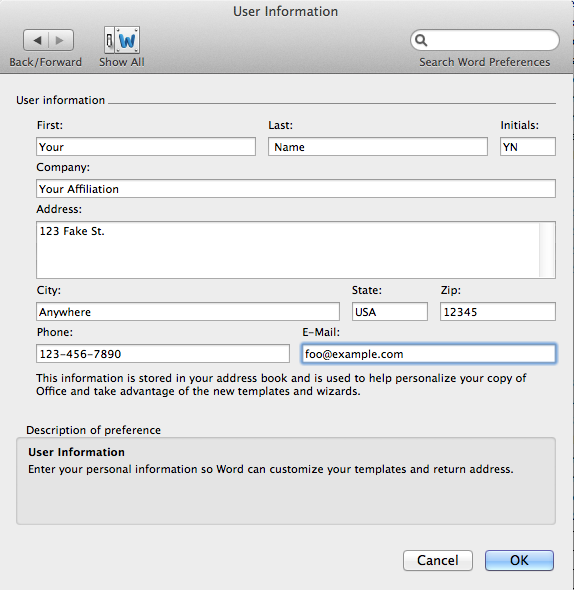Edit the State field containing USA
Image resolution: width=574 pixels, height=590 pixels.
[390, 312]
